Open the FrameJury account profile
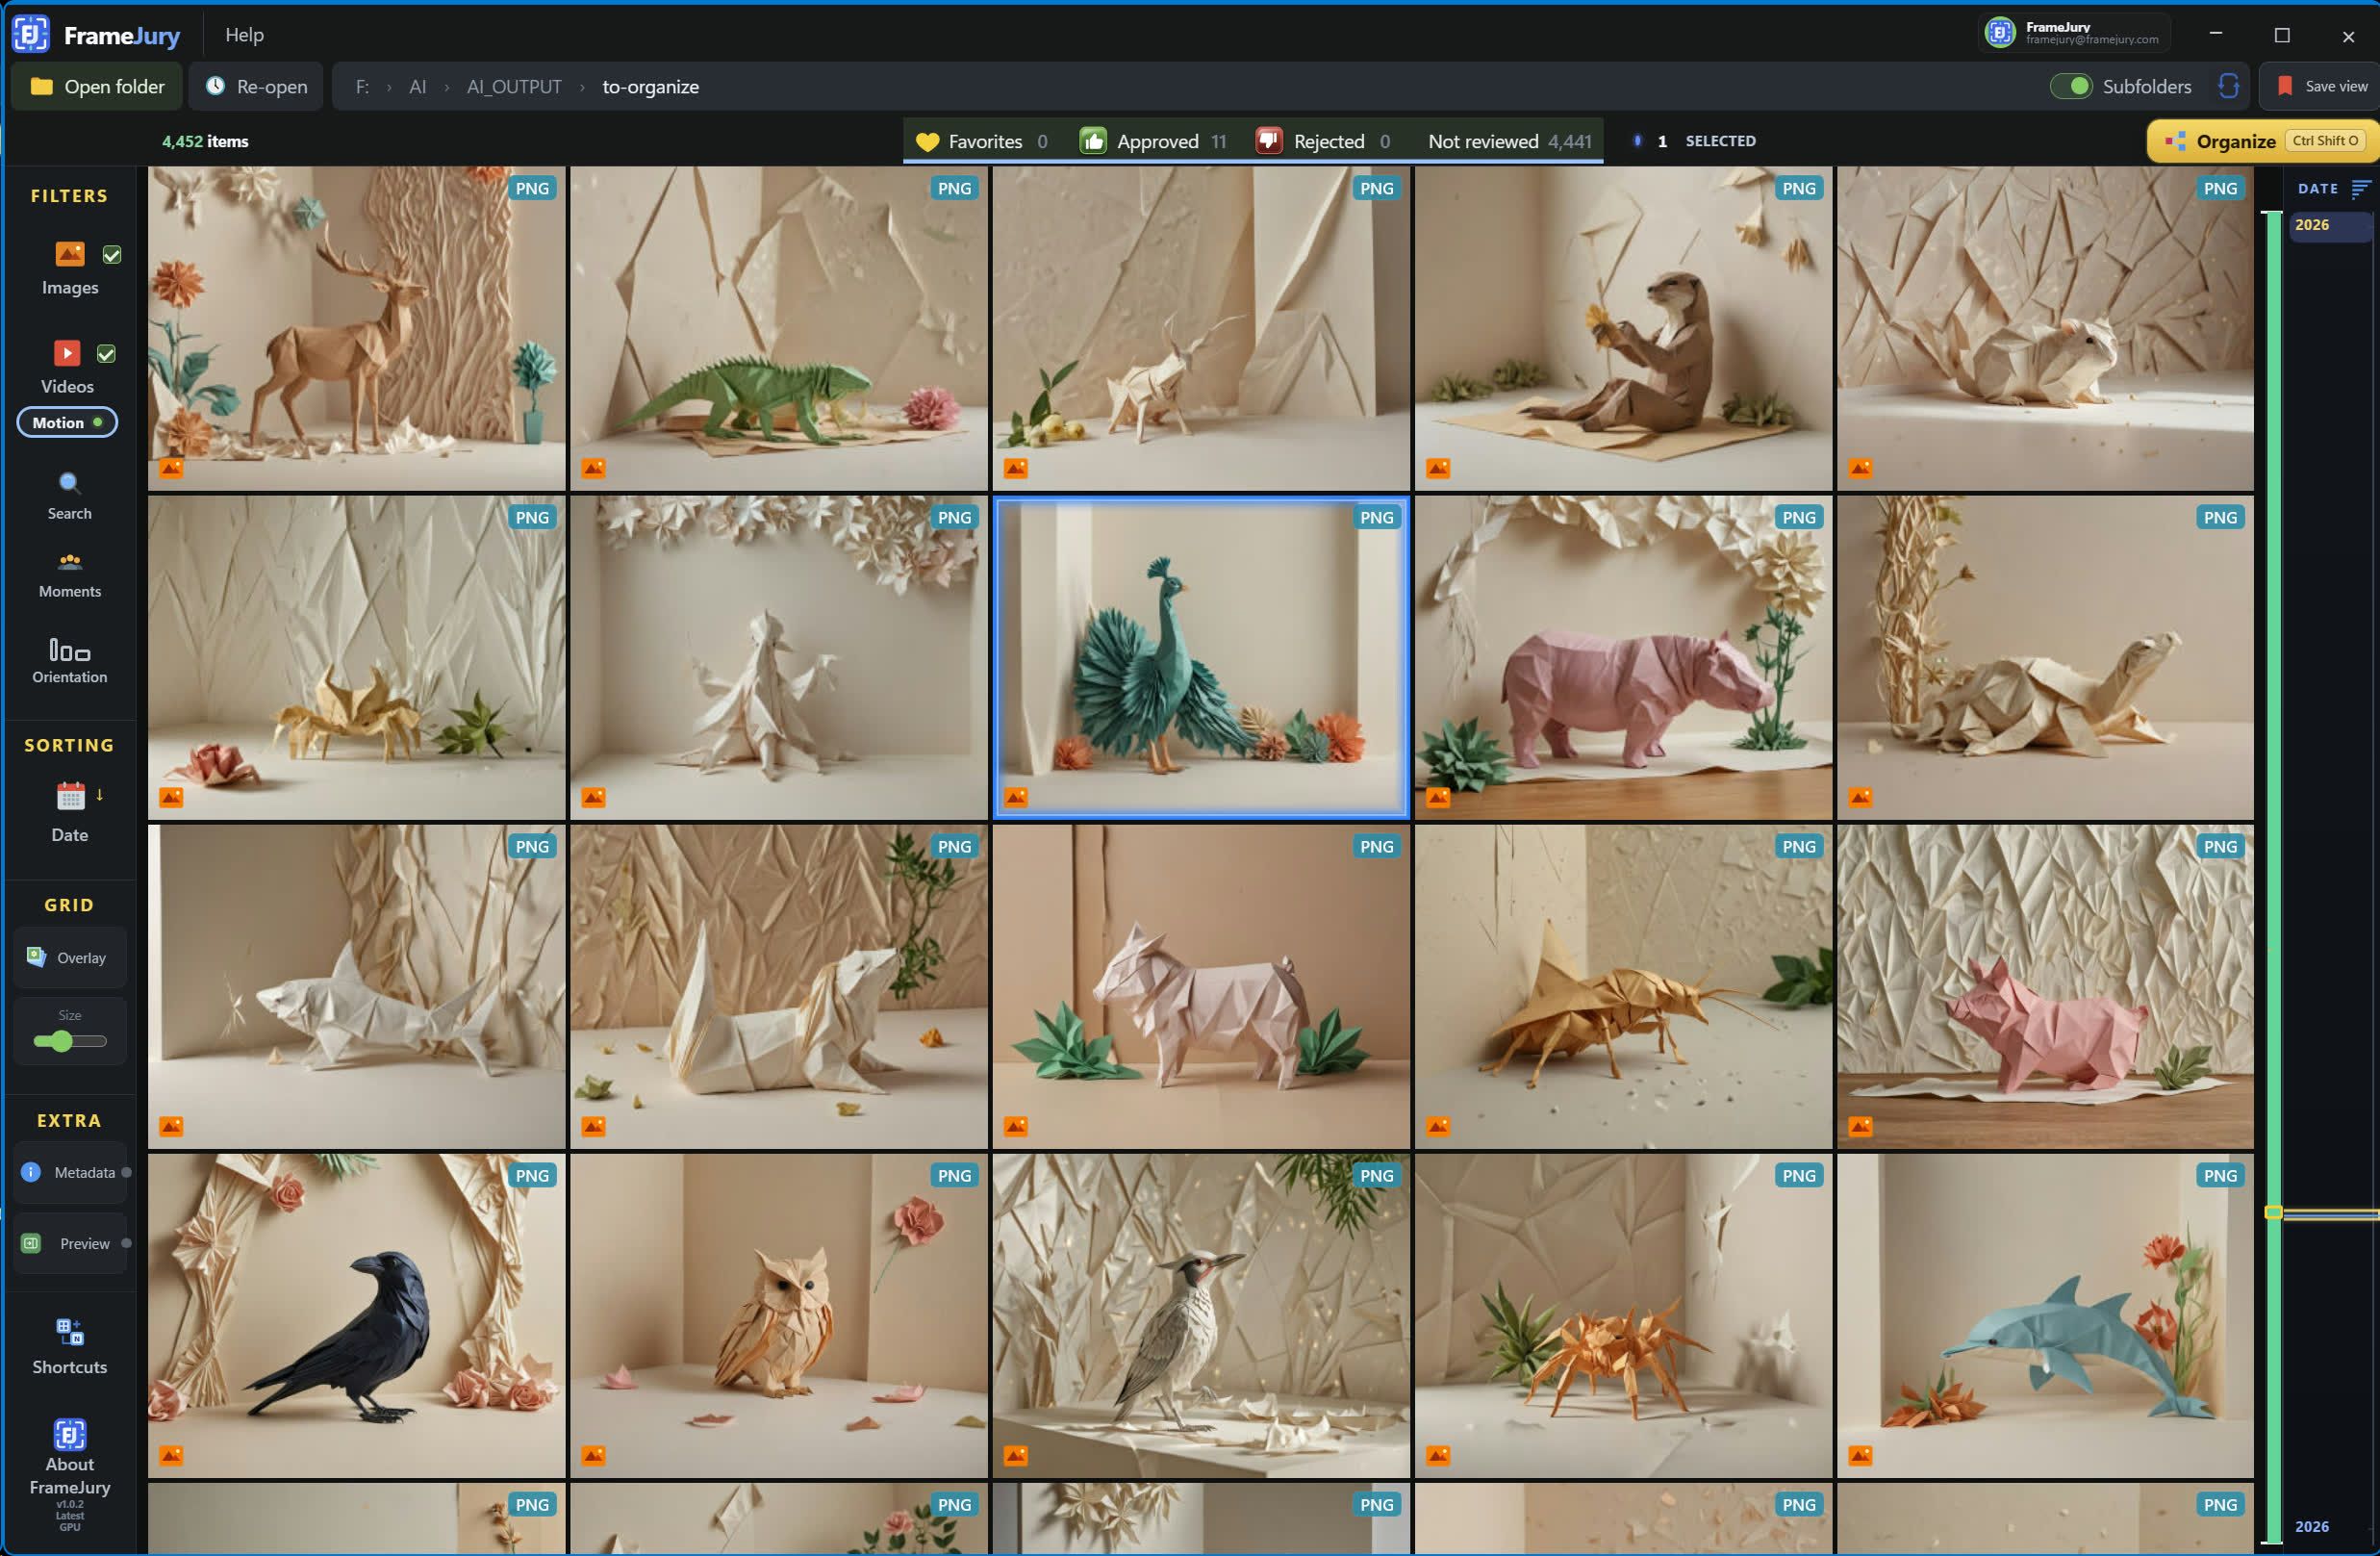 pyautogui.click(x=2074, y=33)
